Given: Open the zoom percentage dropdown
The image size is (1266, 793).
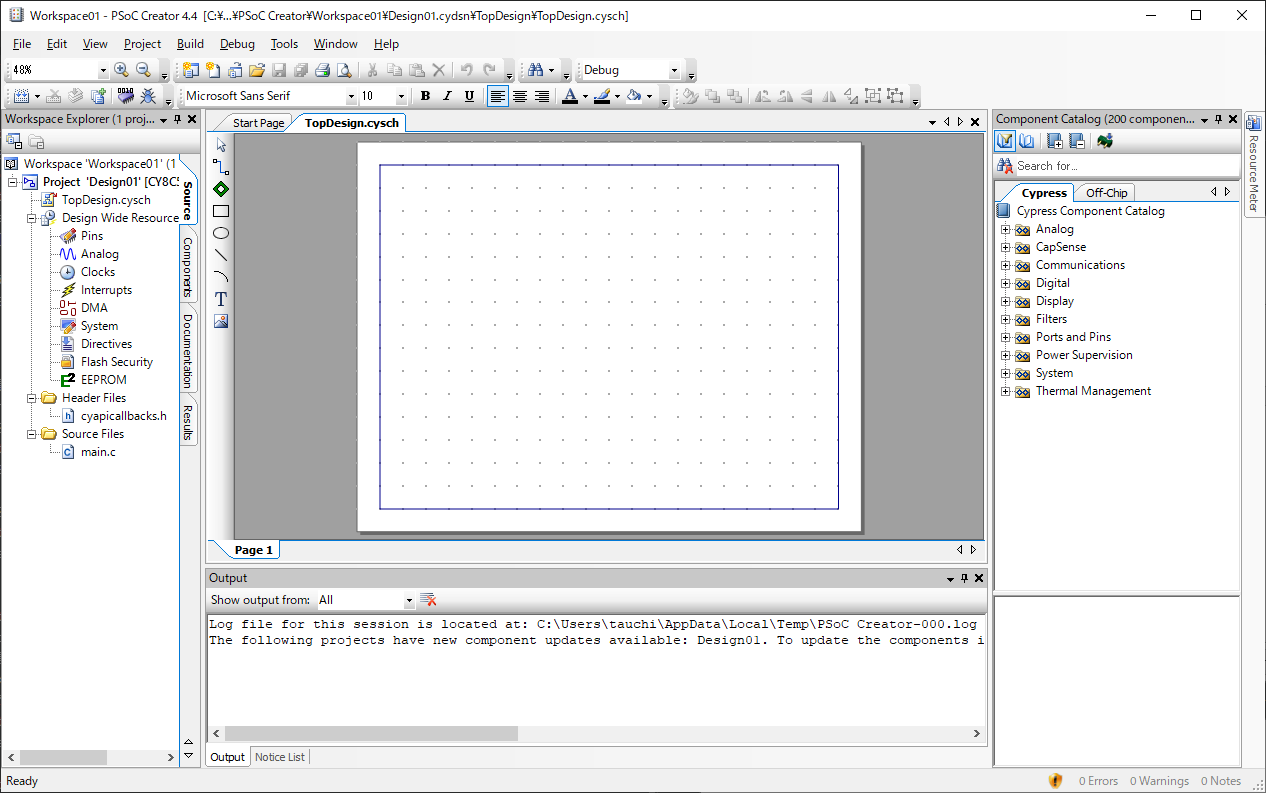Looking at the screenshot, I should click(103, 71).
